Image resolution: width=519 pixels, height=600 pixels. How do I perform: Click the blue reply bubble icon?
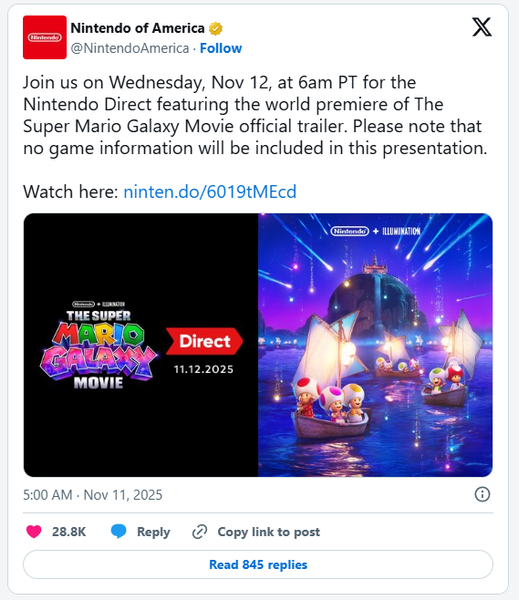tap(119, 532)
